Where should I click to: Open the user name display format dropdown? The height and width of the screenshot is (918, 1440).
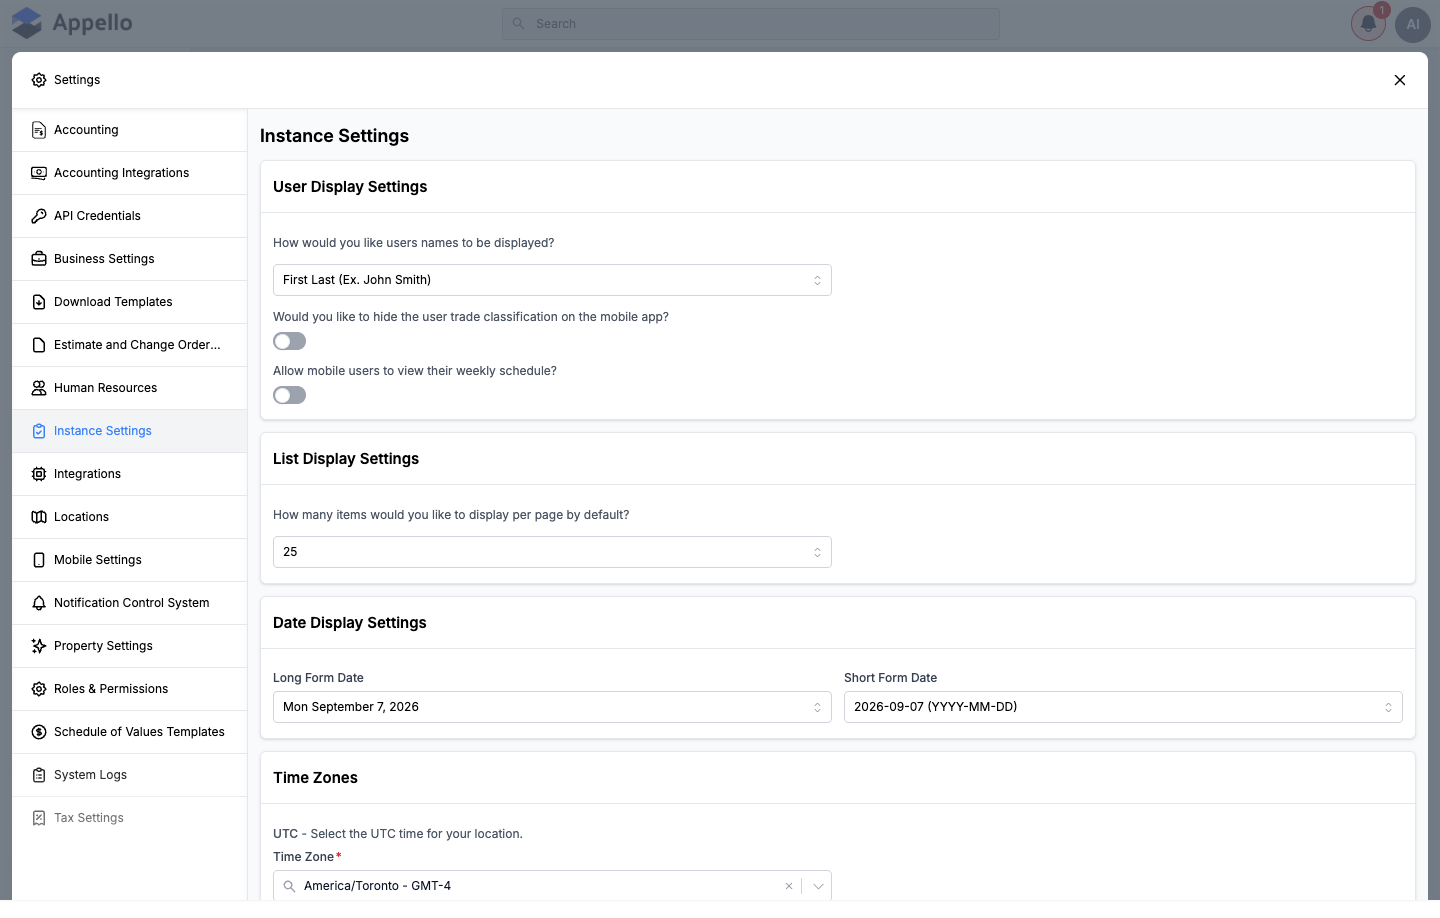point(552,280)
